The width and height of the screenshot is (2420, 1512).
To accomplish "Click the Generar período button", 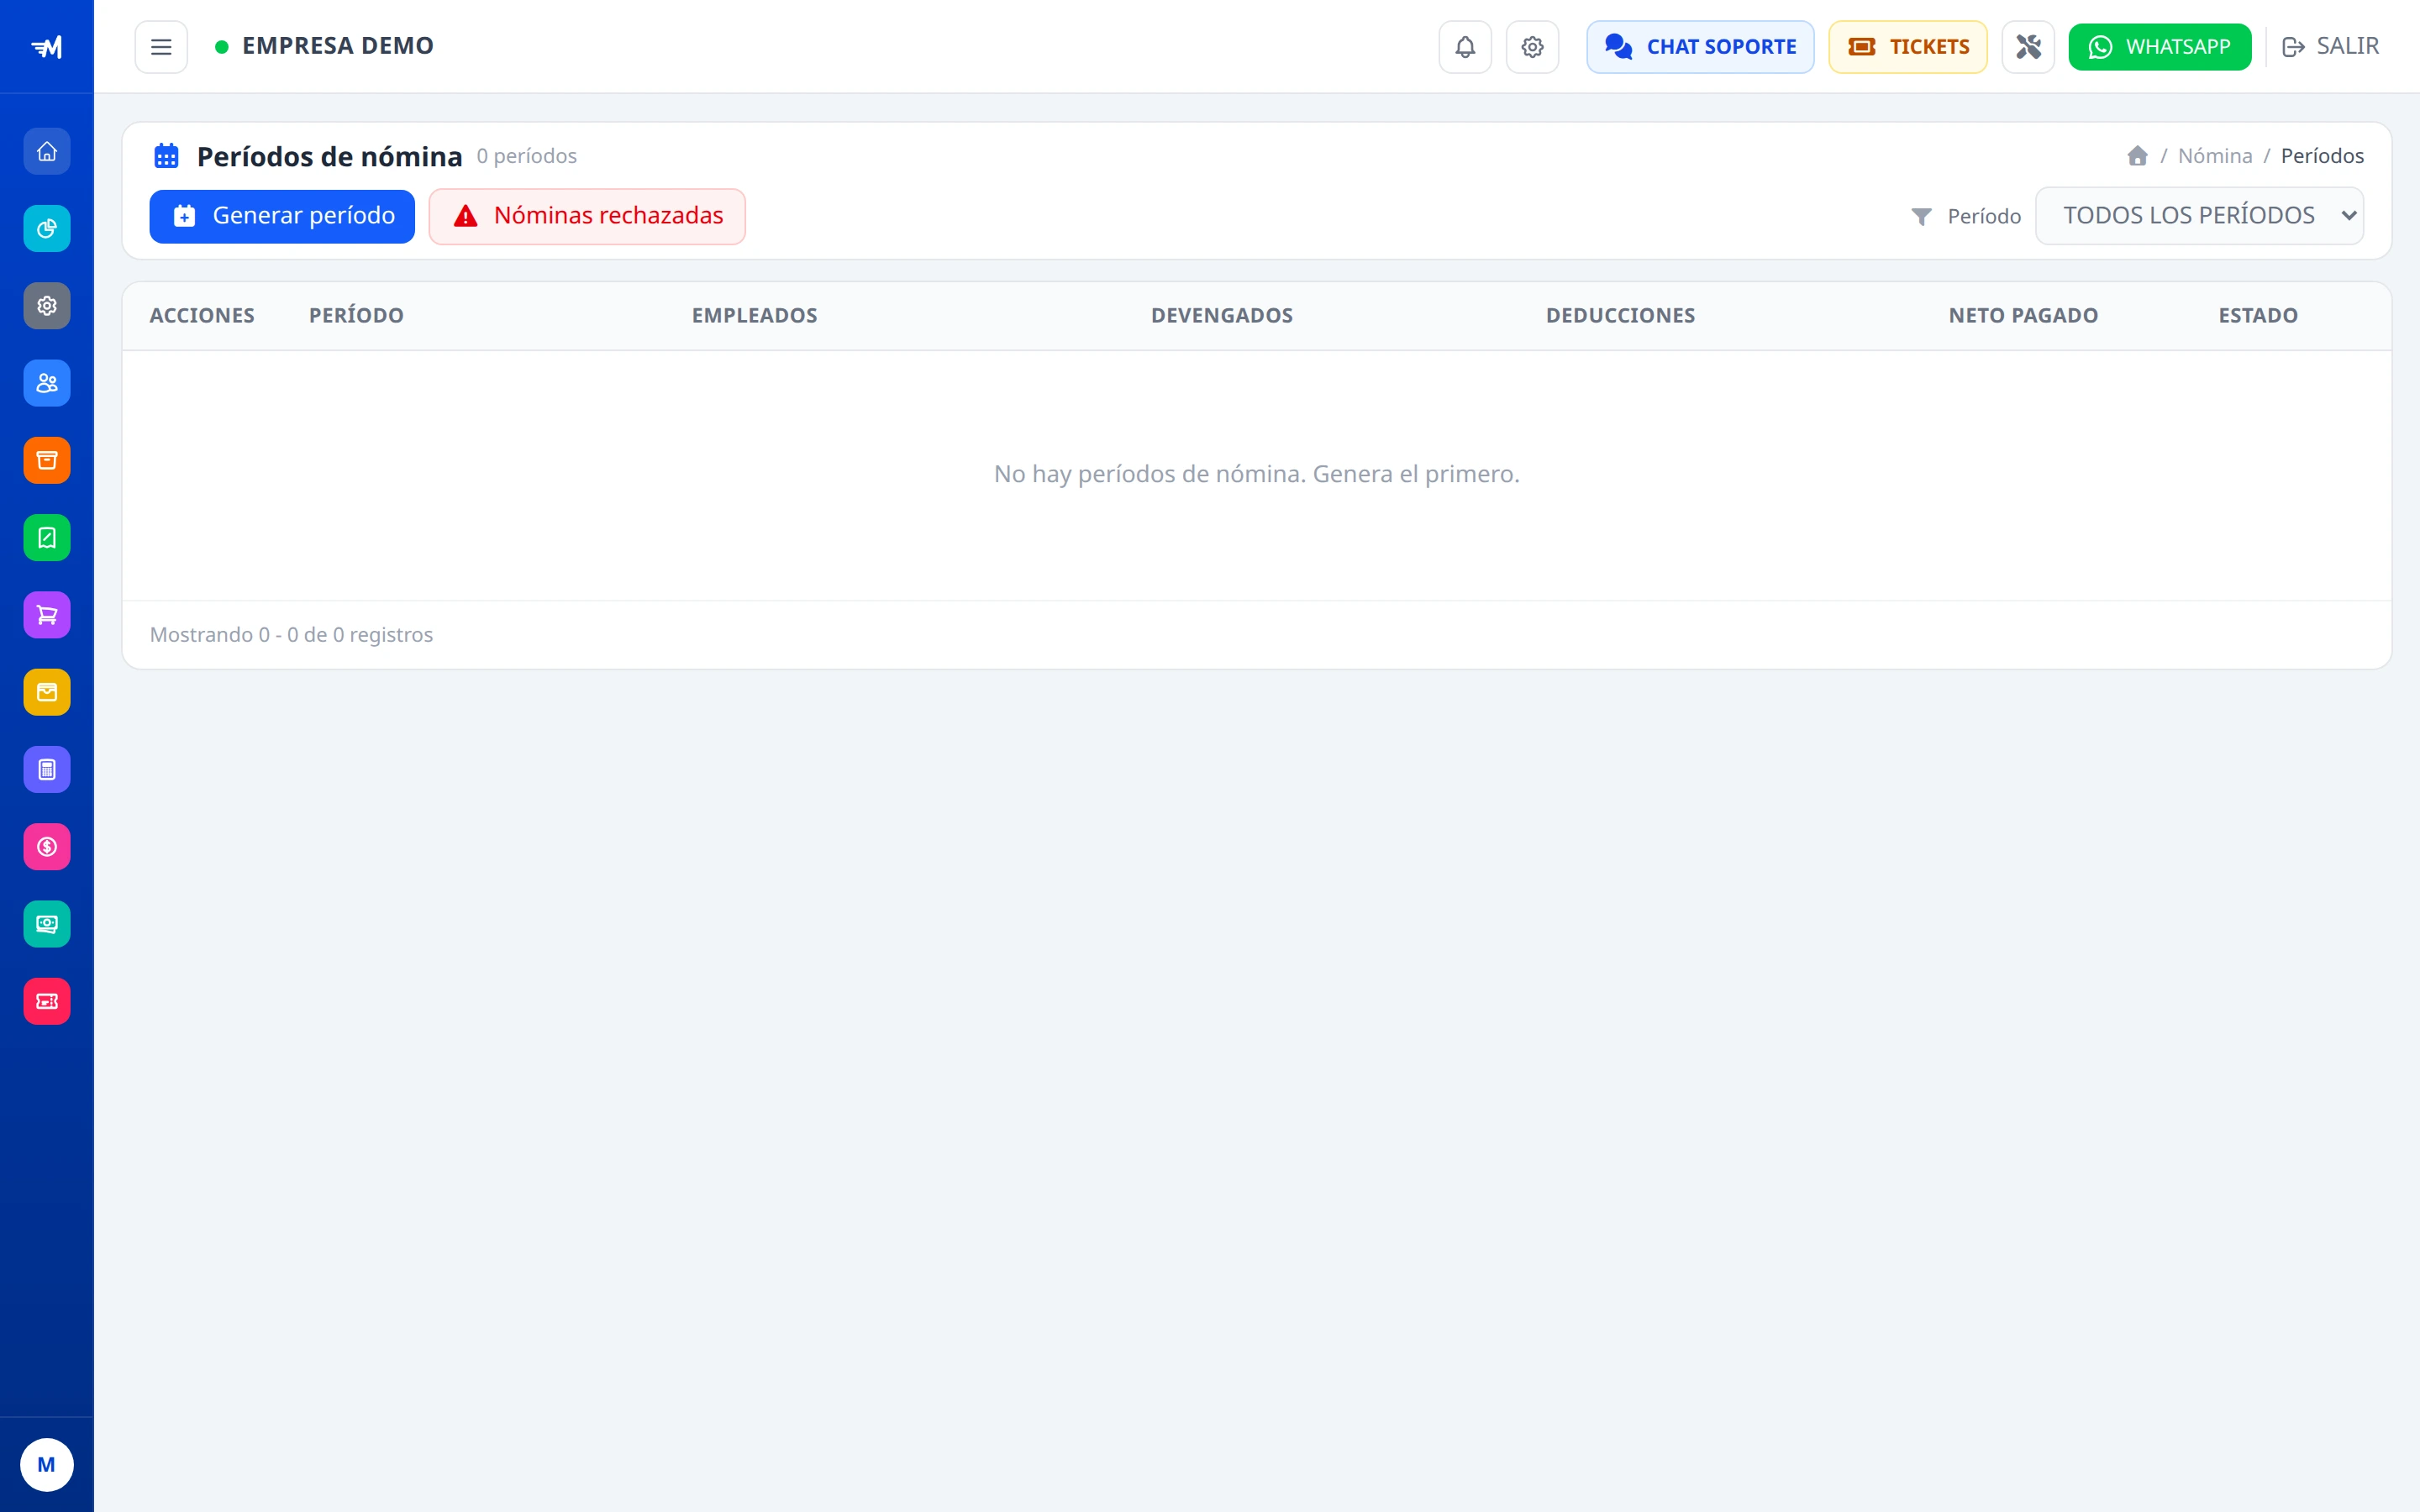I will click(x=282, y=216).
